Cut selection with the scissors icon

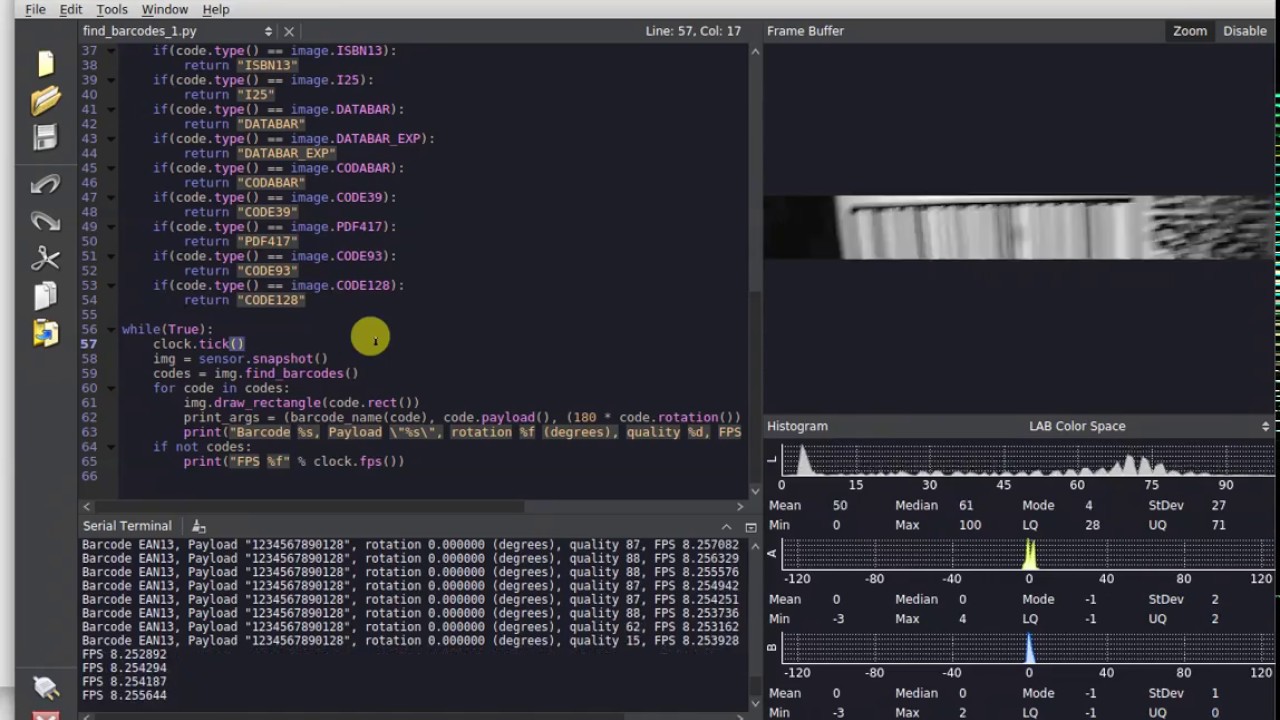45,259
